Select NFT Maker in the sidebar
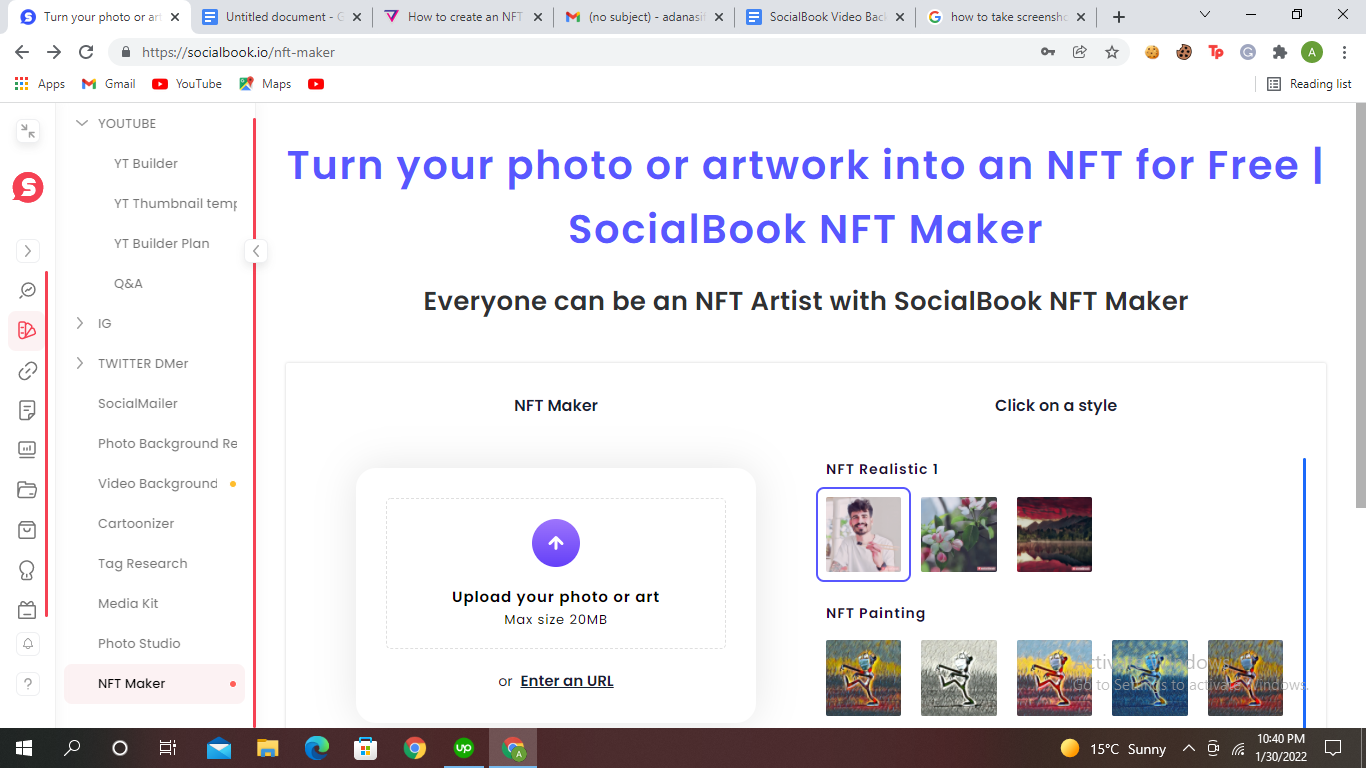This screenshot has width=1366, height=768. coord(154,684)
